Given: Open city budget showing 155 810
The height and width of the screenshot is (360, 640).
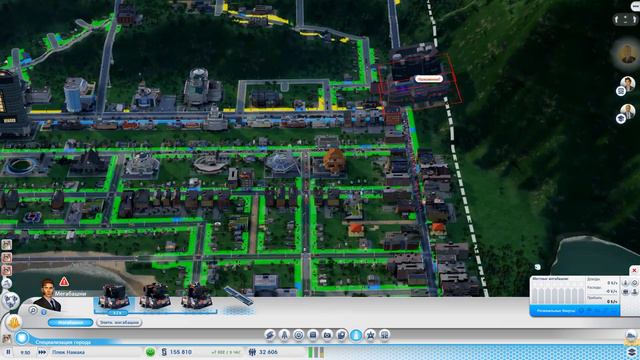Looking at the screenshot, I should [x=176, y=352].
